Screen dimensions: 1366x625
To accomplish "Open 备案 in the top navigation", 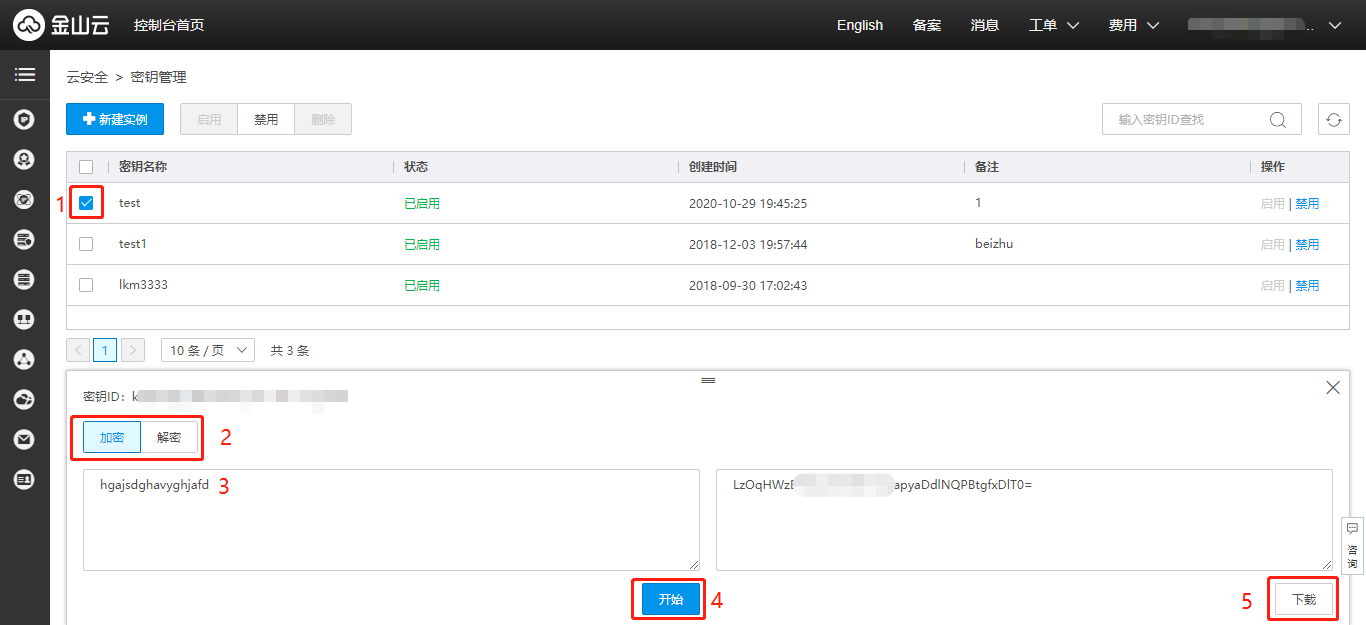I will [927, 25].
